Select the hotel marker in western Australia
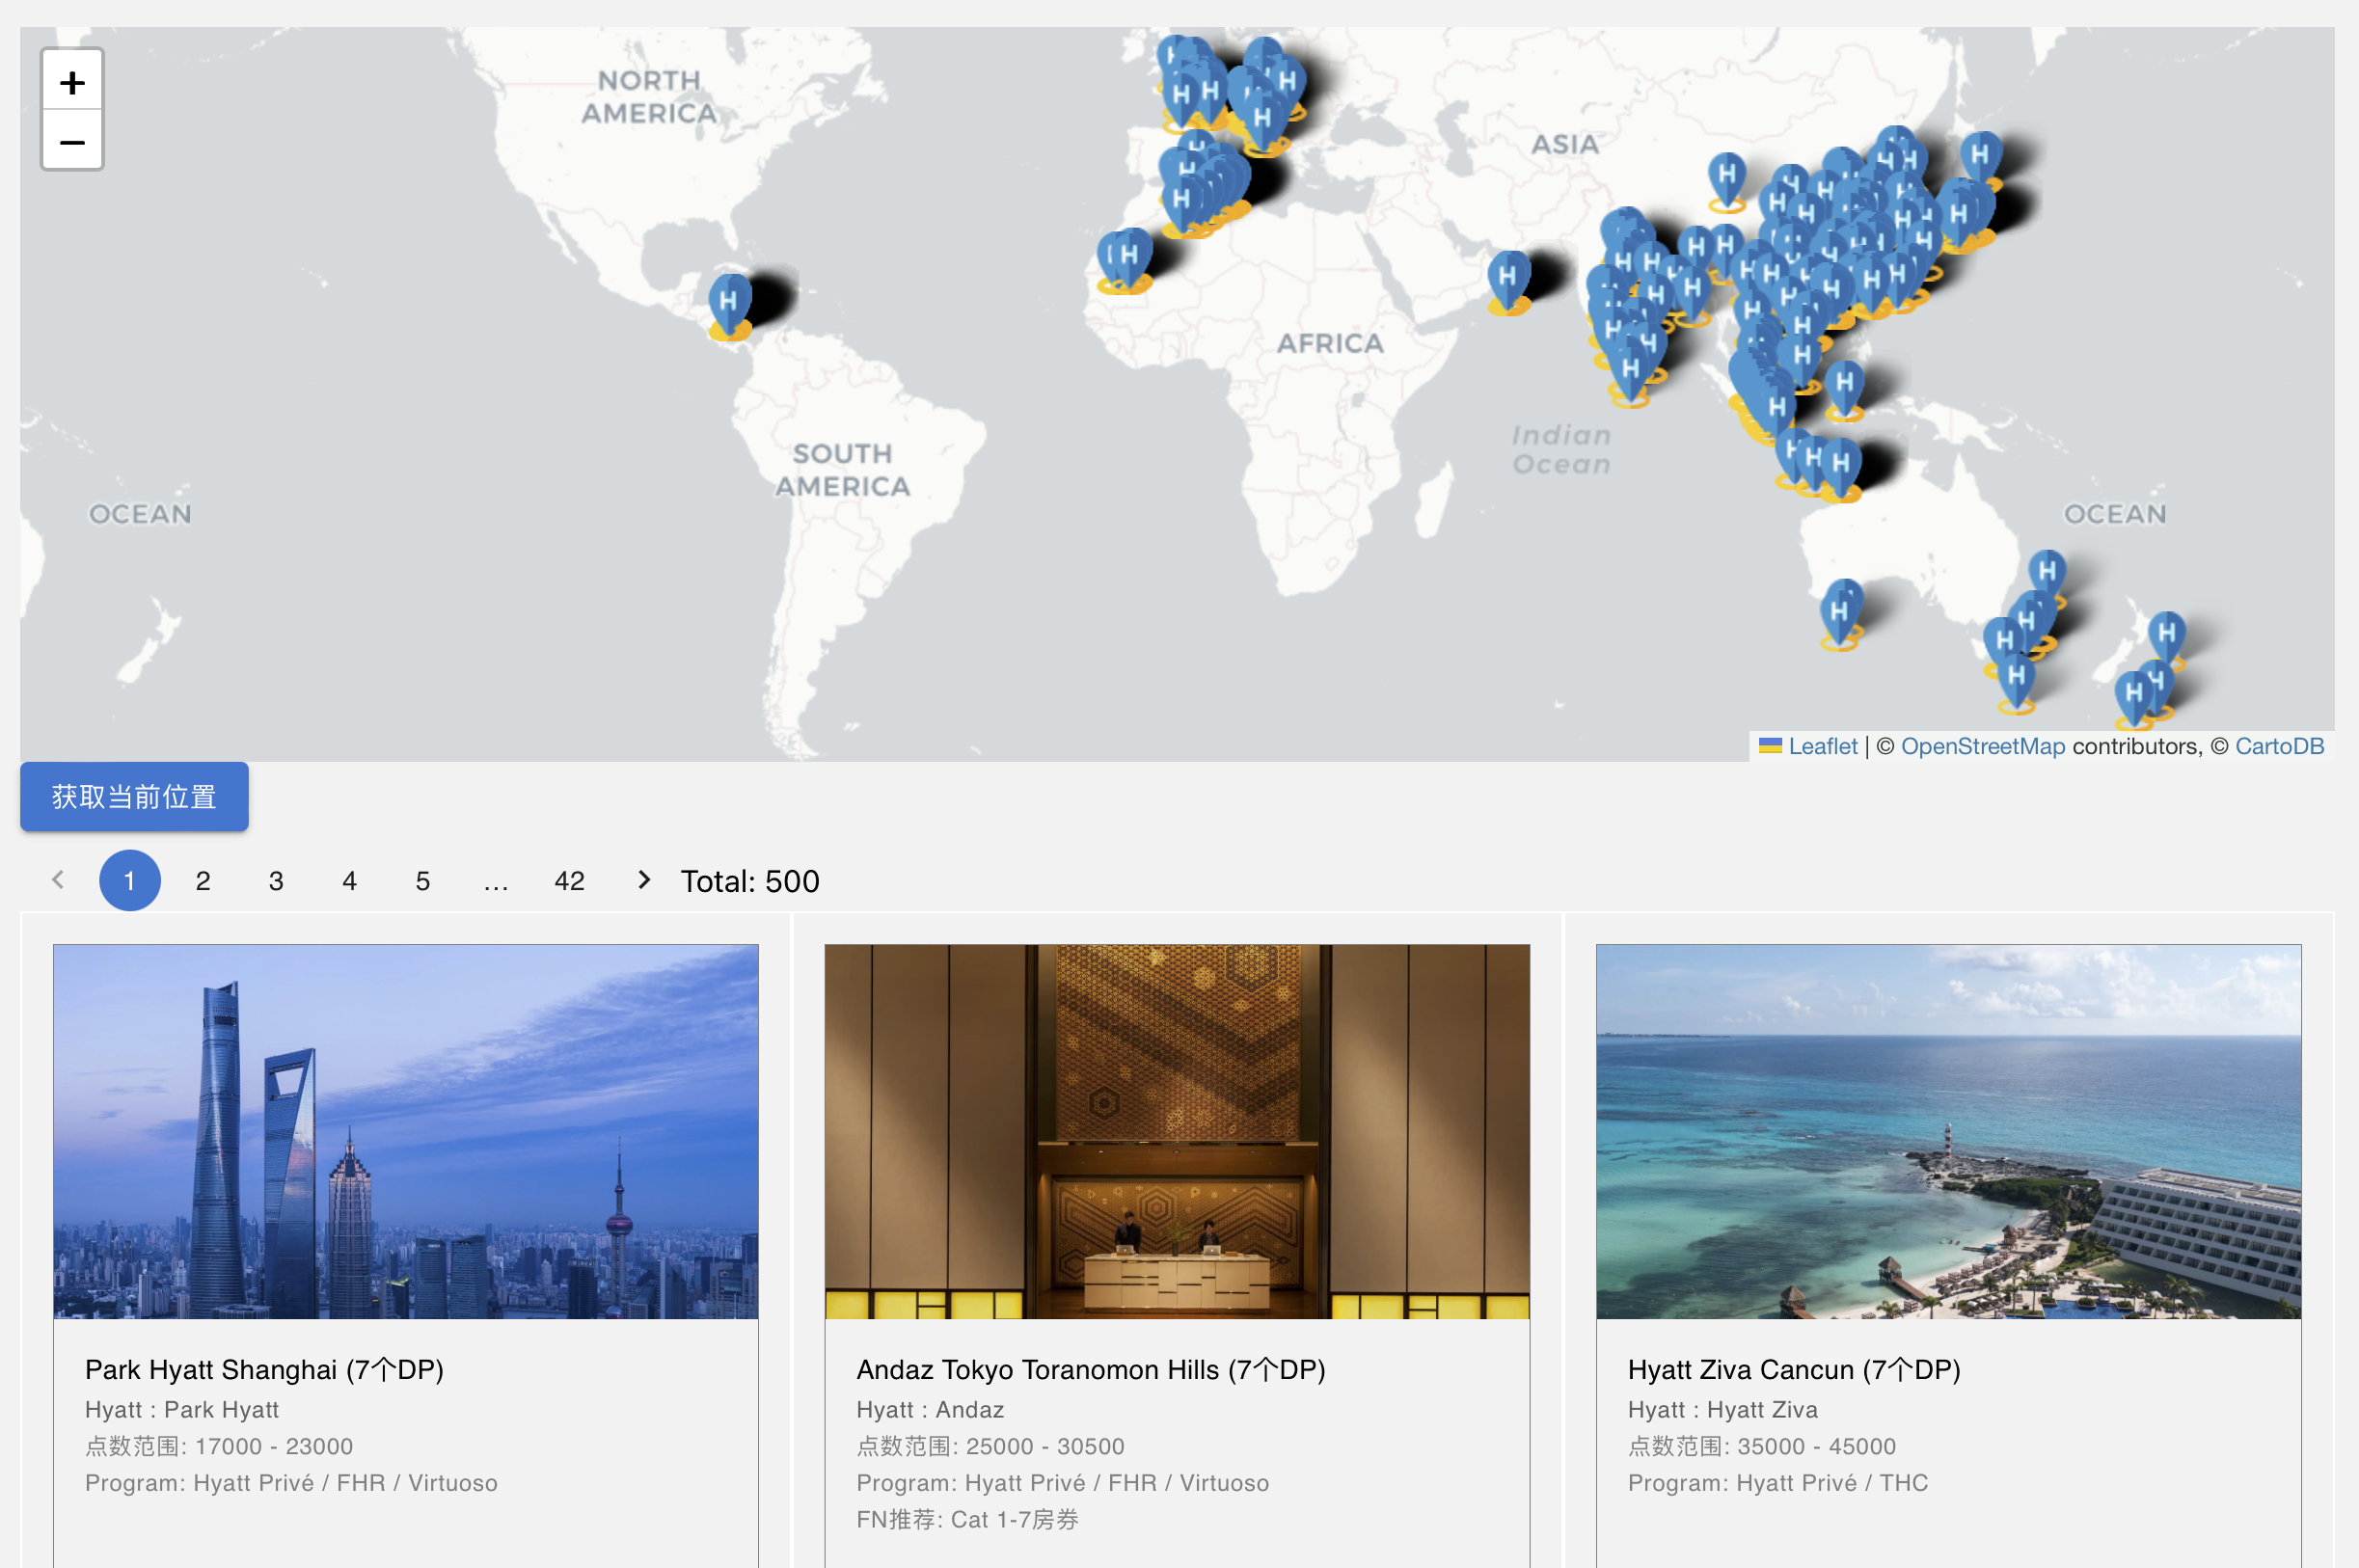Screen dimensions: 2359x1568 click(x=1840, y=611)
